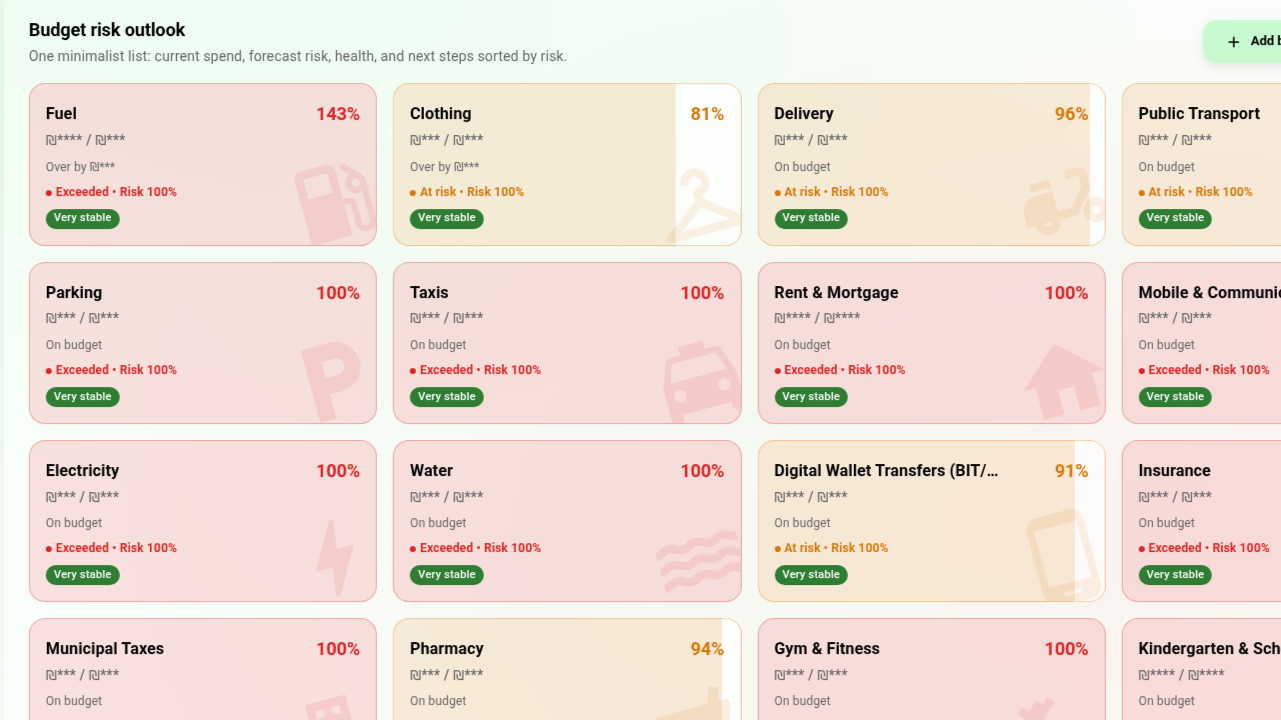Image resolution: width=1281 pixels, height=720 pixels.
Task: Click the 96% progress value on Delivery
Action: point(1071,114)
